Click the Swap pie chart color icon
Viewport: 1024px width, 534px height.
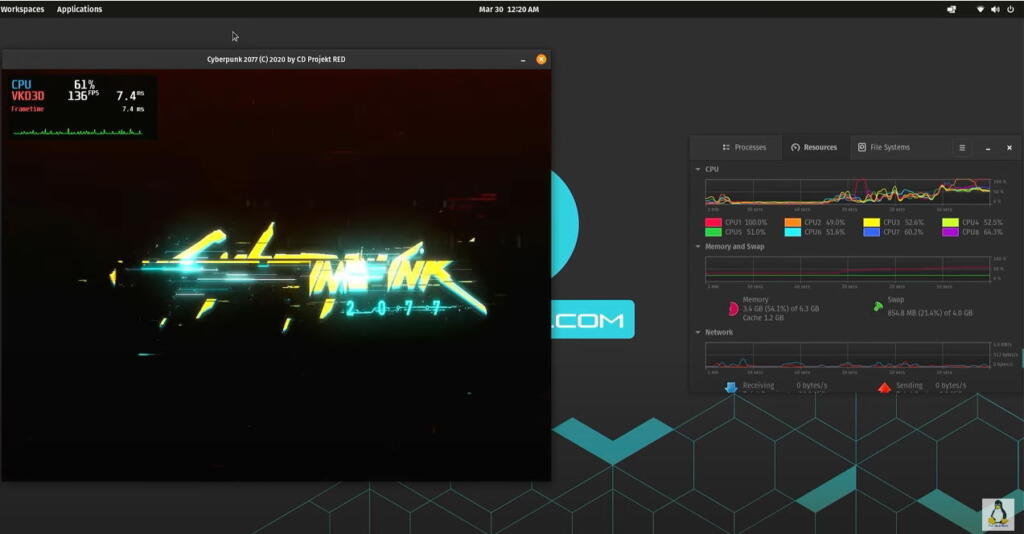pos(878,306)
